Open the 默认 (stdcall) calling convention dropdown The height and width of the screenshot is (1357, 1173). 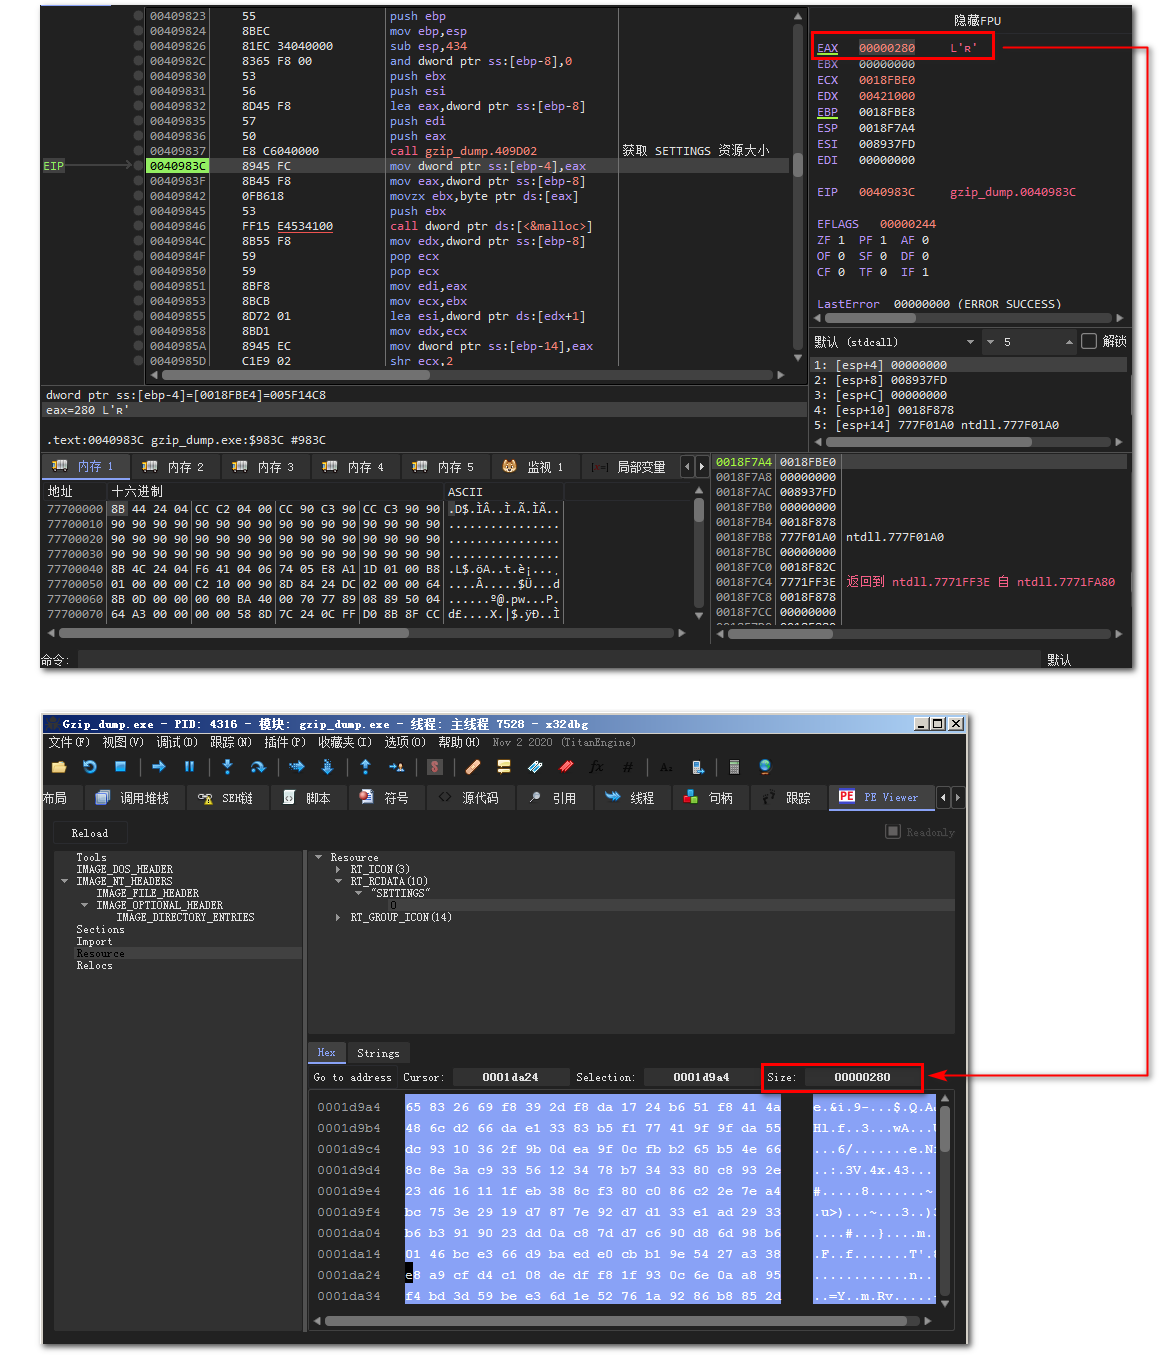894,342
